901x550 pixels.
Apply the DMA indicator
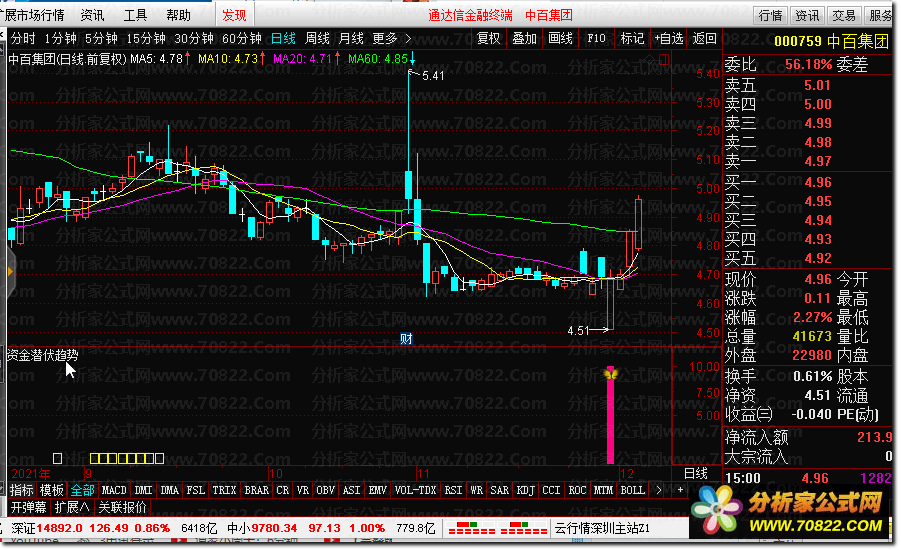tap(170, 490)
